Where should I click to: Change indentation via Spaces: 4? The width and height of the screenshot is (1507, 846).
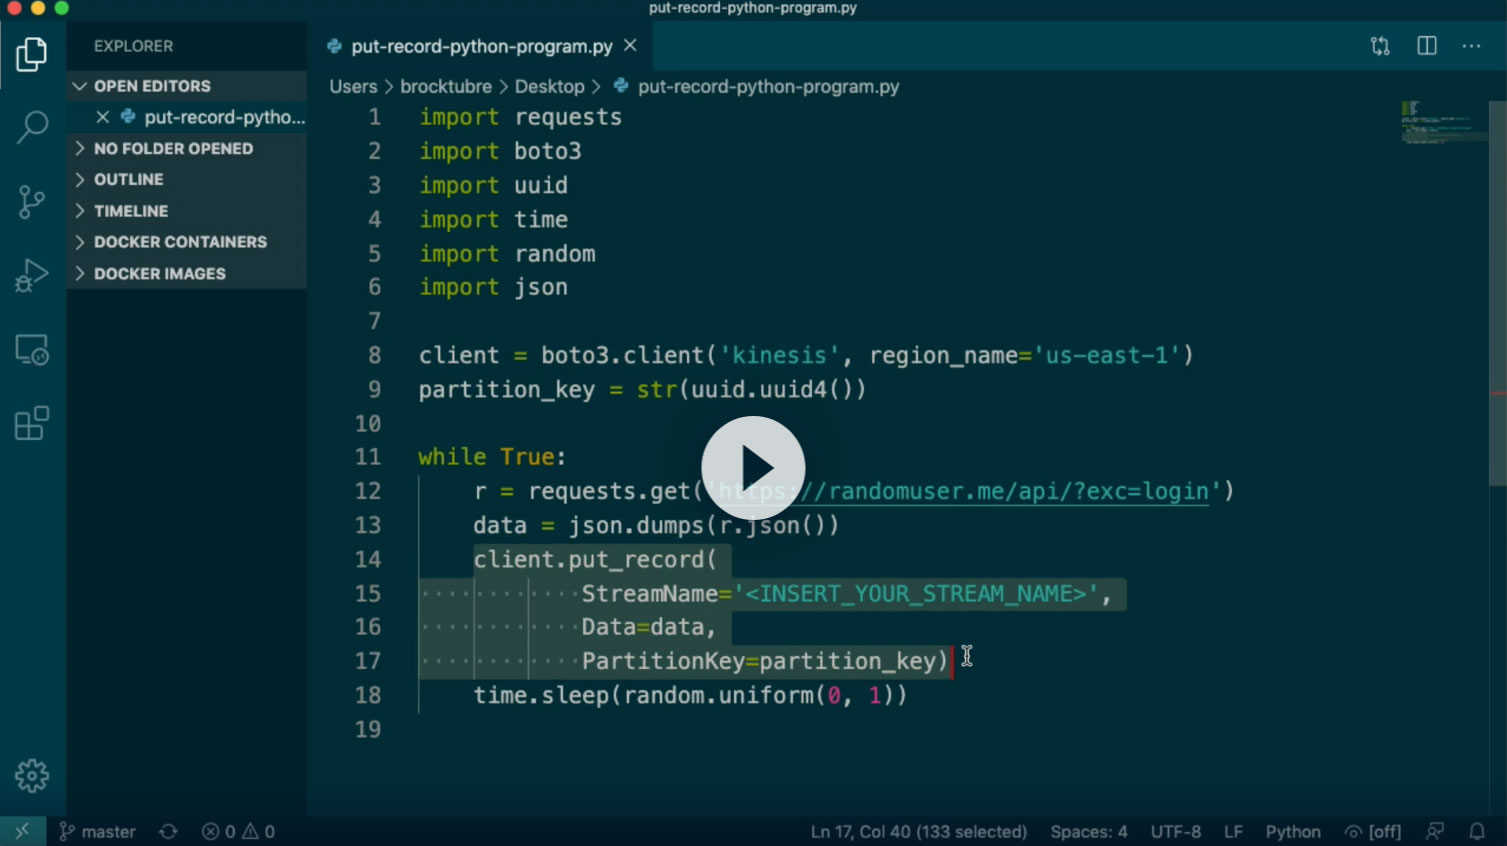click(1088, 831)
